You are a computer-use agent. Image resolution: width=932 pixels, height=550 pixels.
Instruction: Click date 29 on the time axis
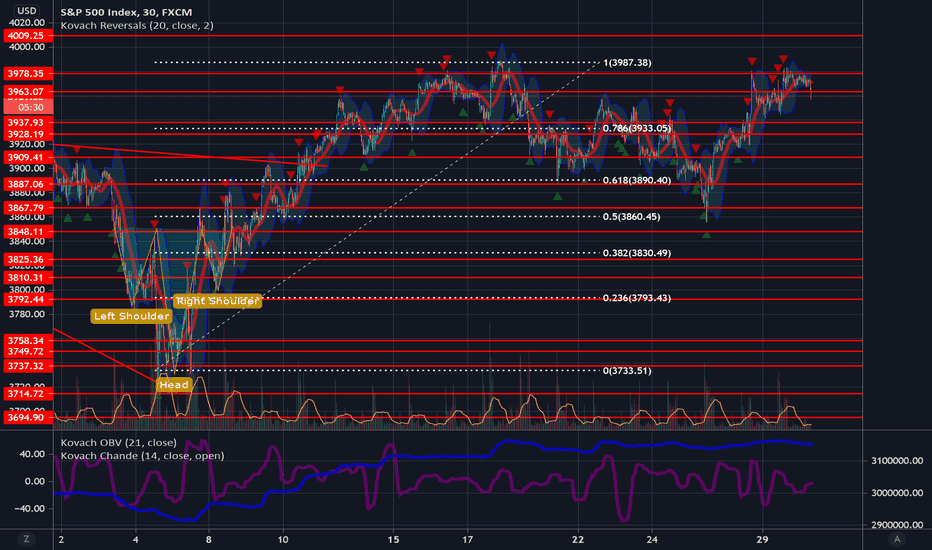tap(763, 540)
